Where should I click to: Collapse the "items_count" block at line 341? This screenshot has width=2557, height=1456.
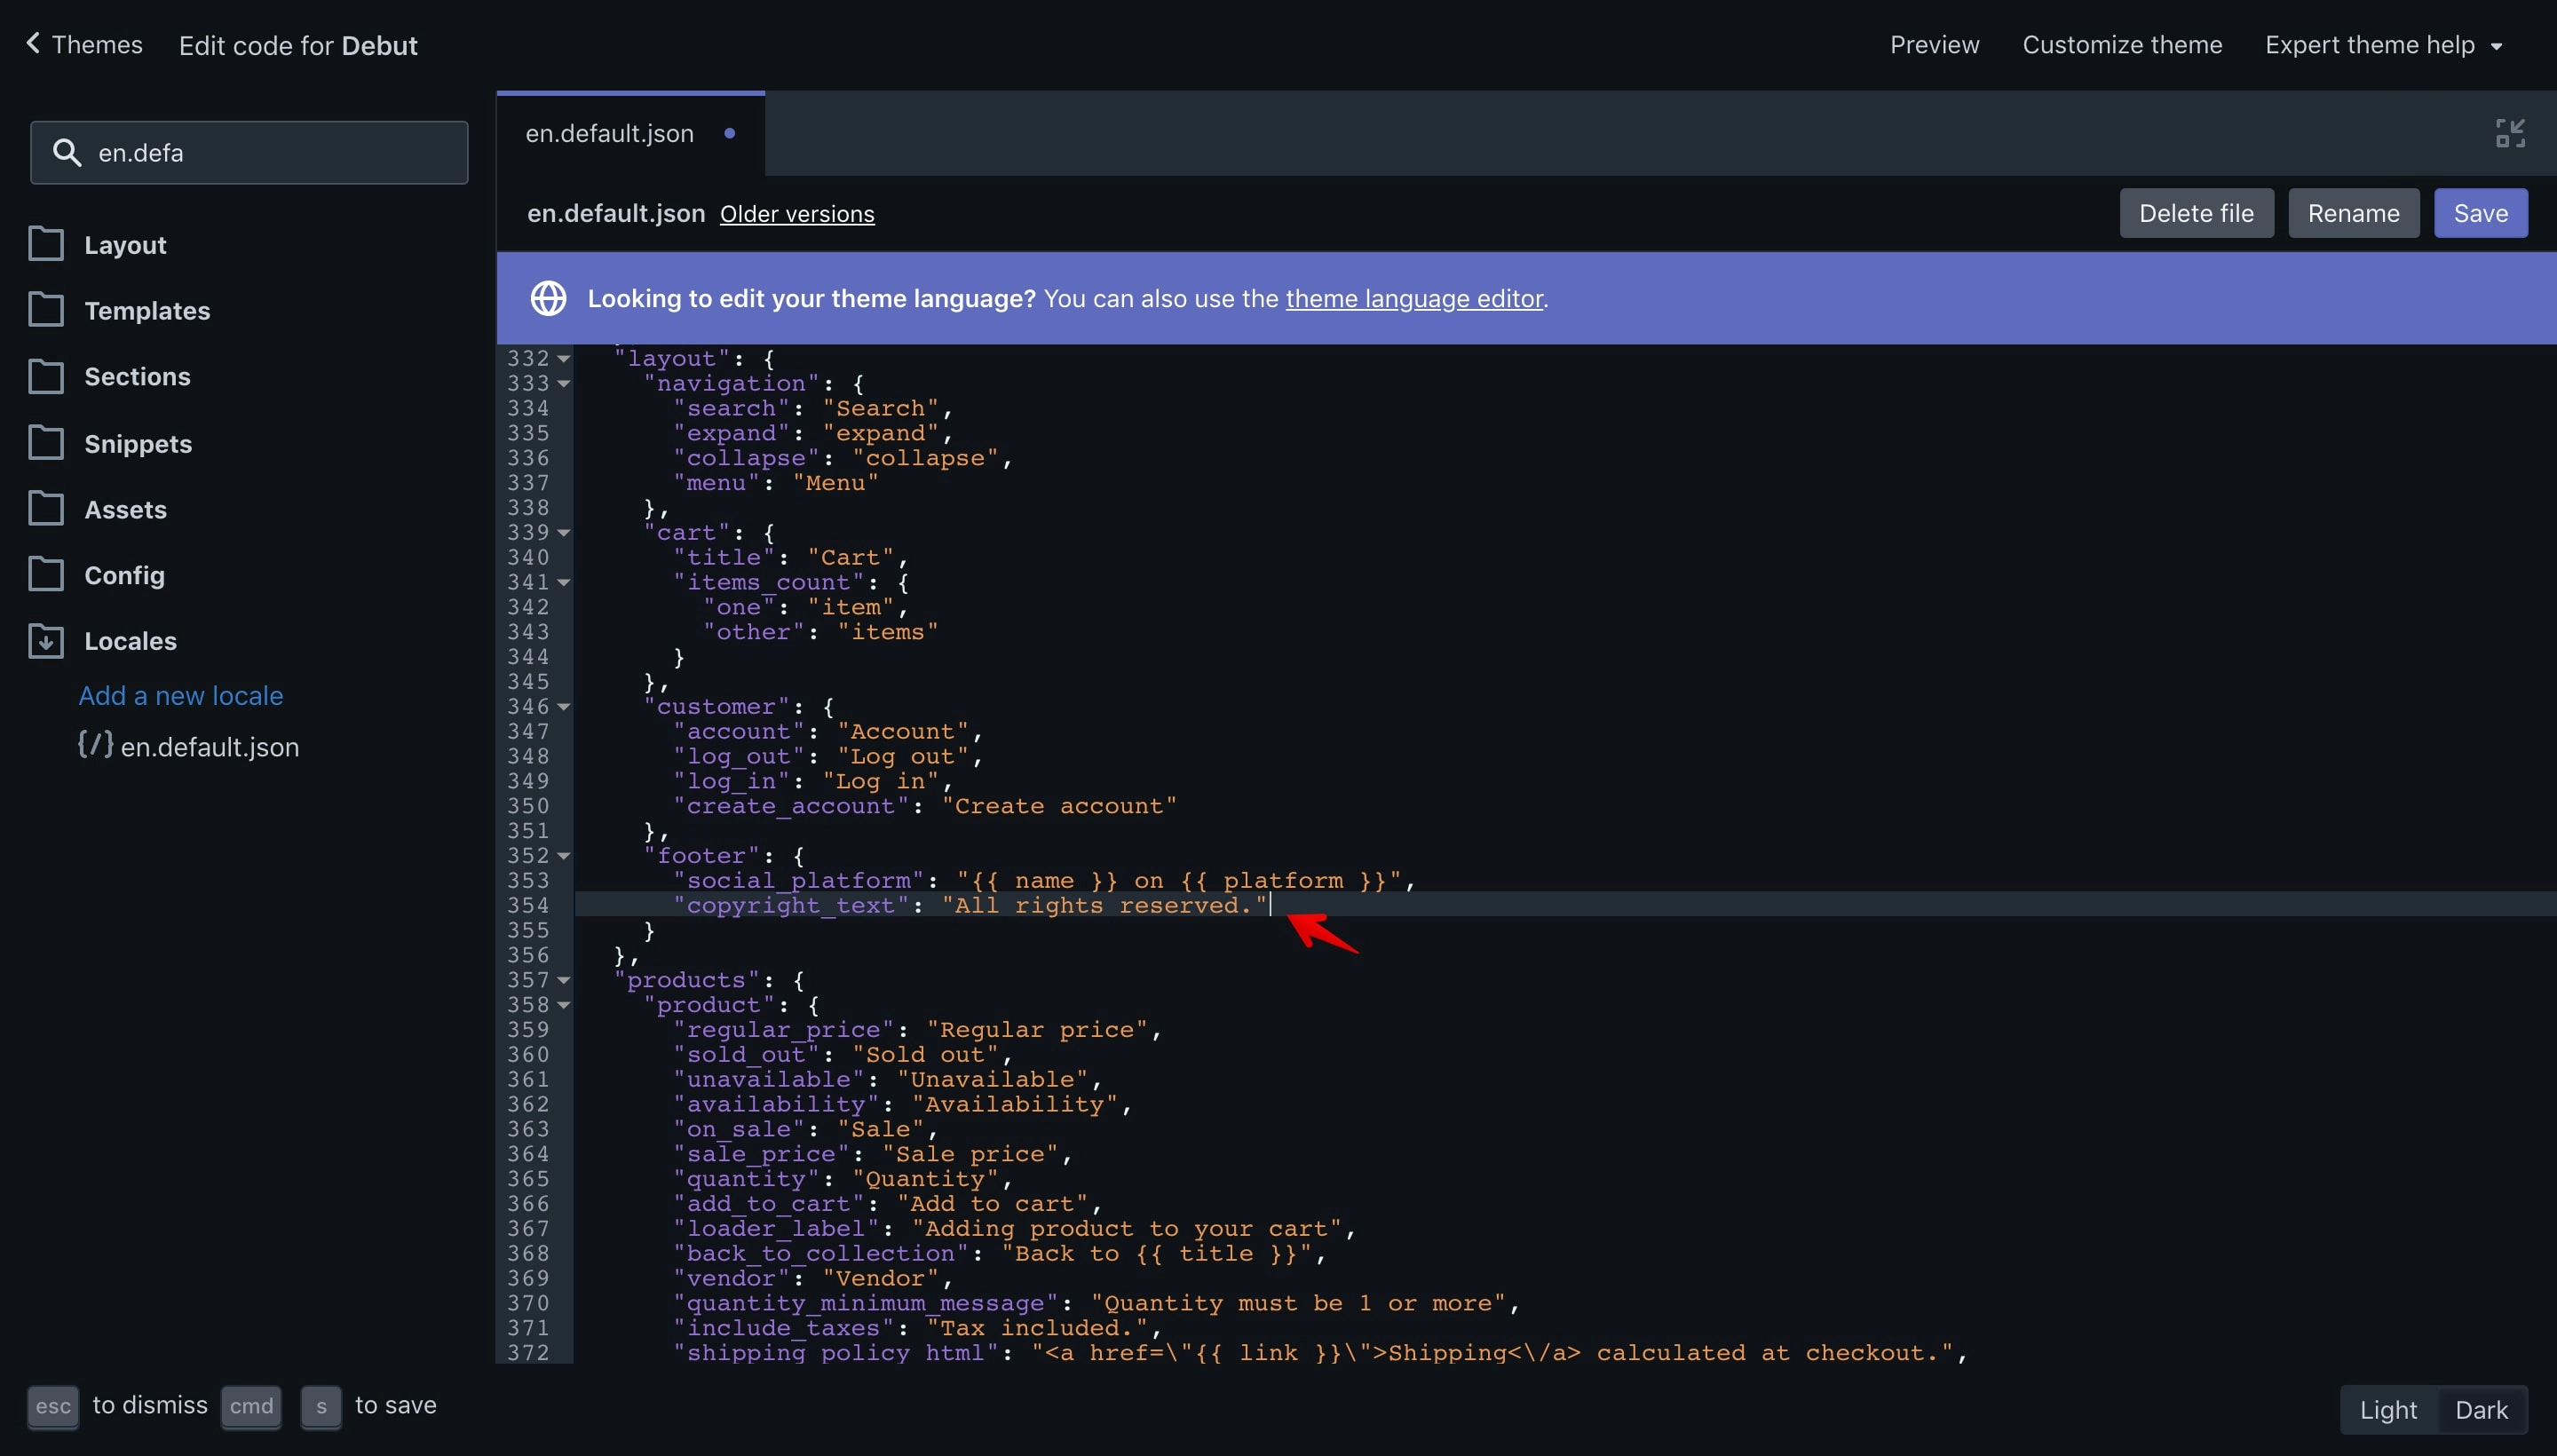coord(564,583)
